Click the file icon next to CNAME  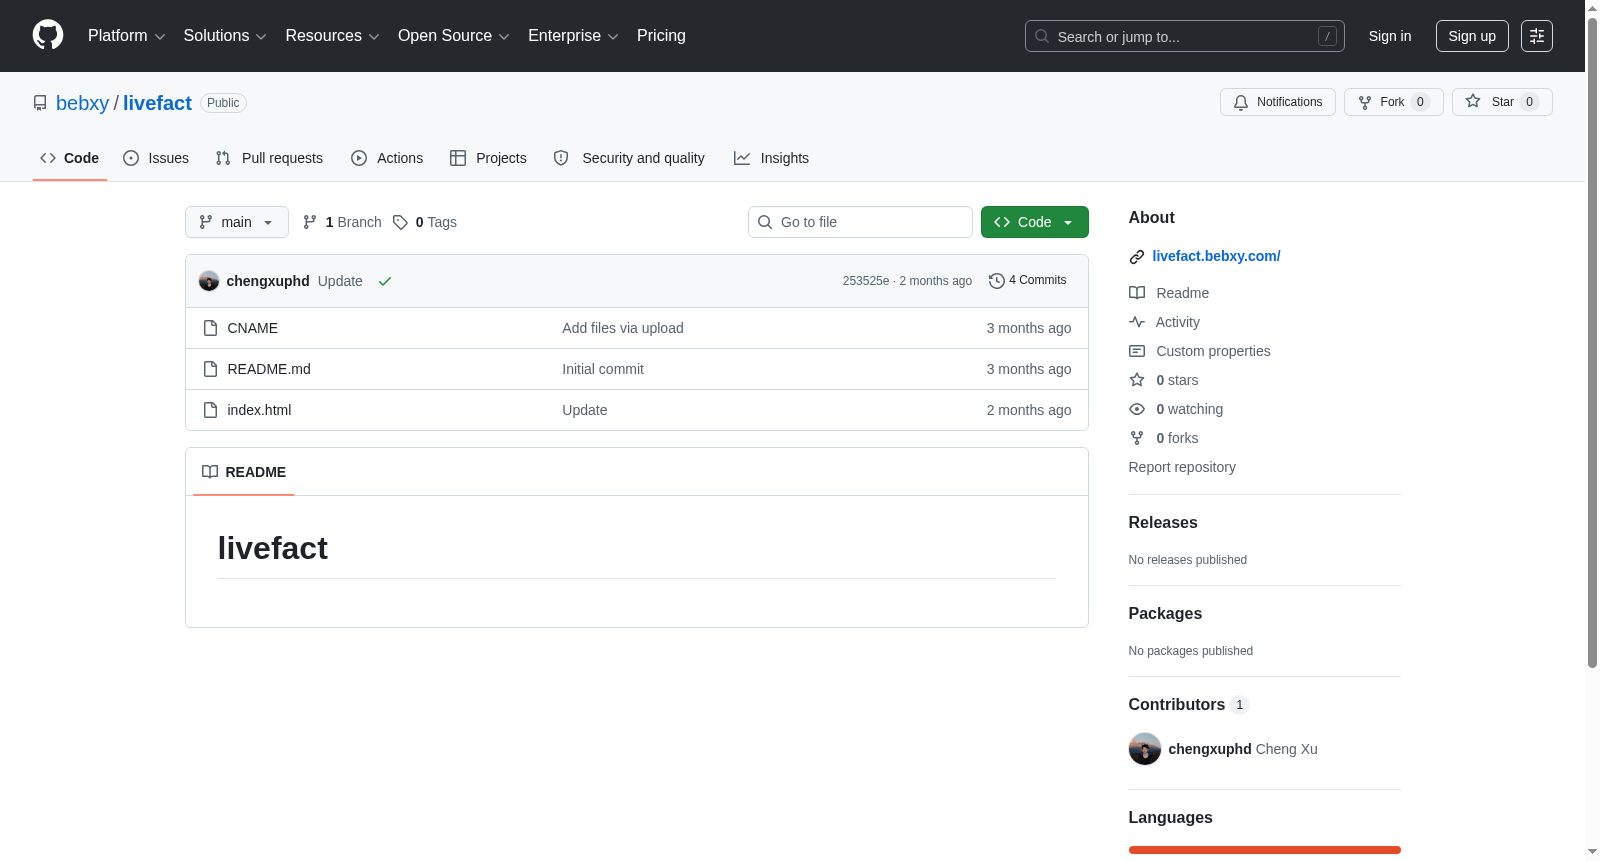coord(210,328)
